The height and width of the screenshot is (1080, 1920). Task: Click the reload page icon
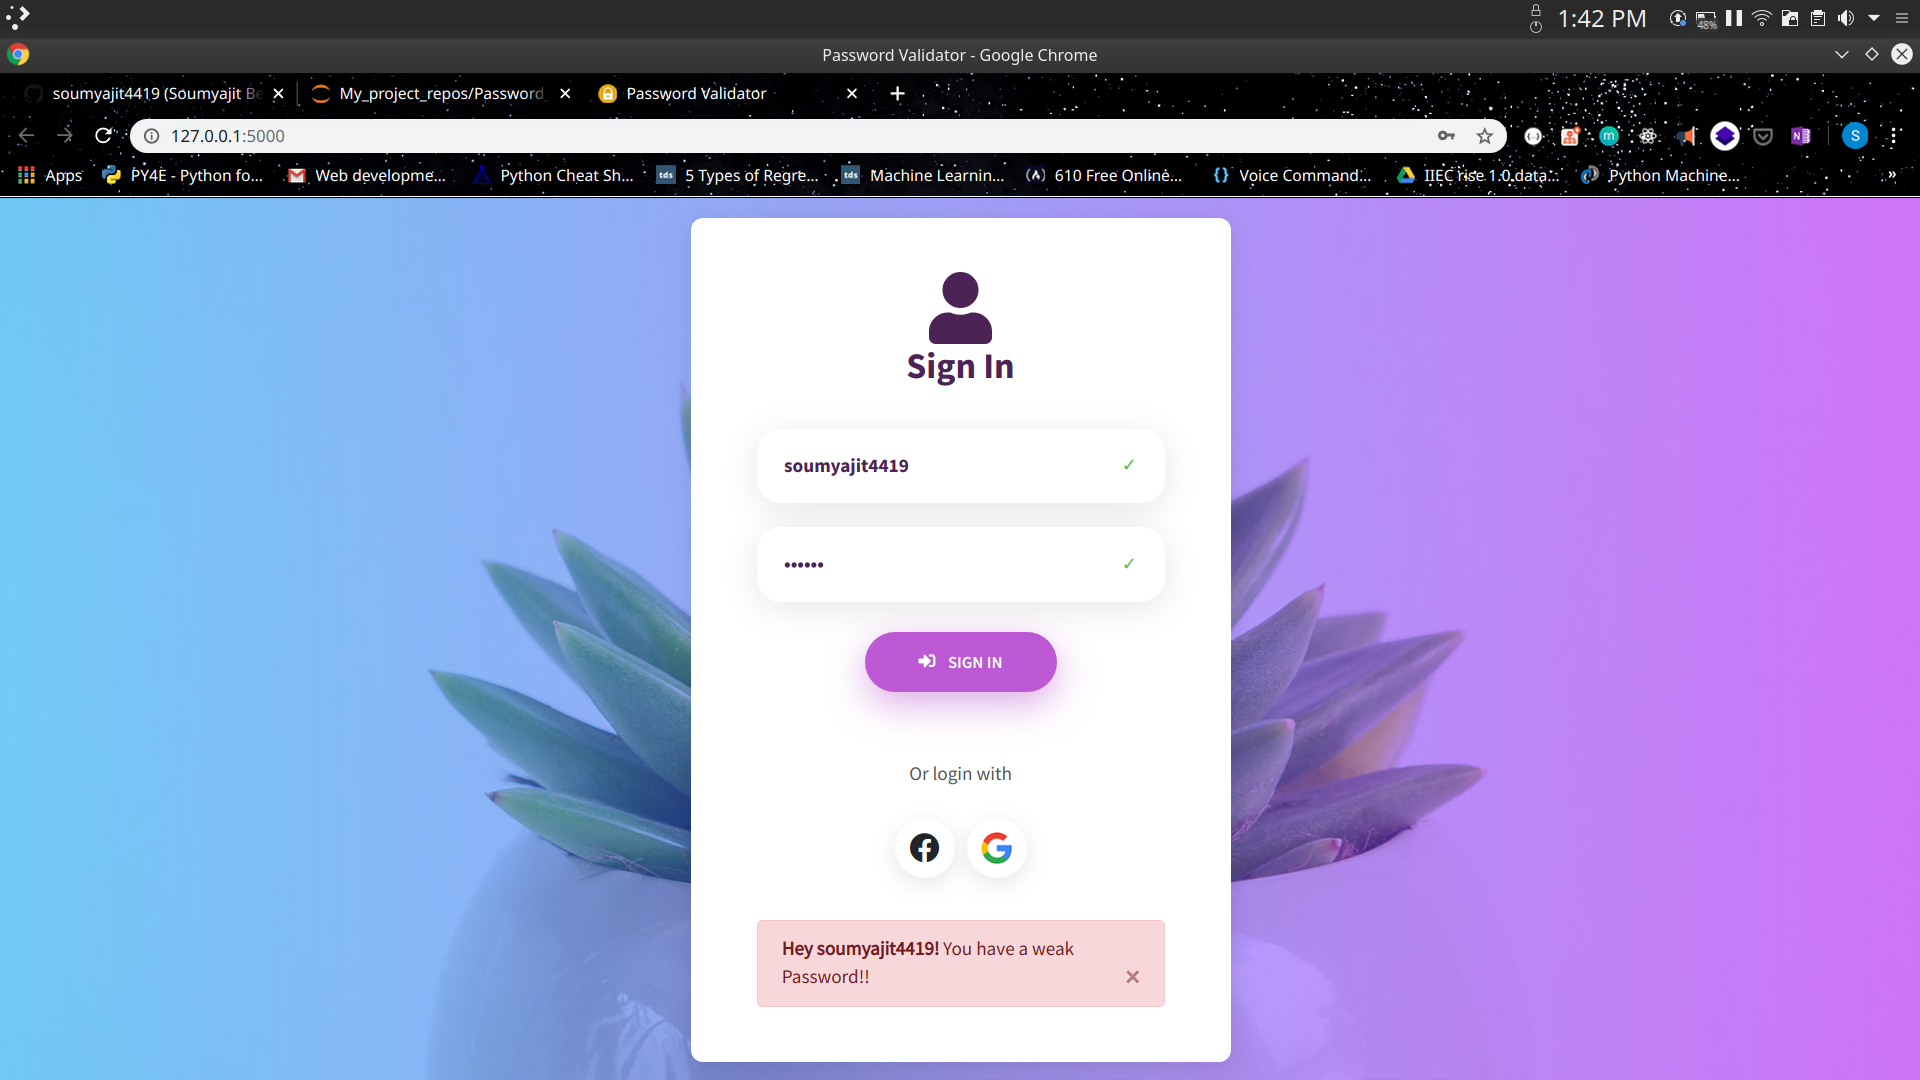point(103,136)
